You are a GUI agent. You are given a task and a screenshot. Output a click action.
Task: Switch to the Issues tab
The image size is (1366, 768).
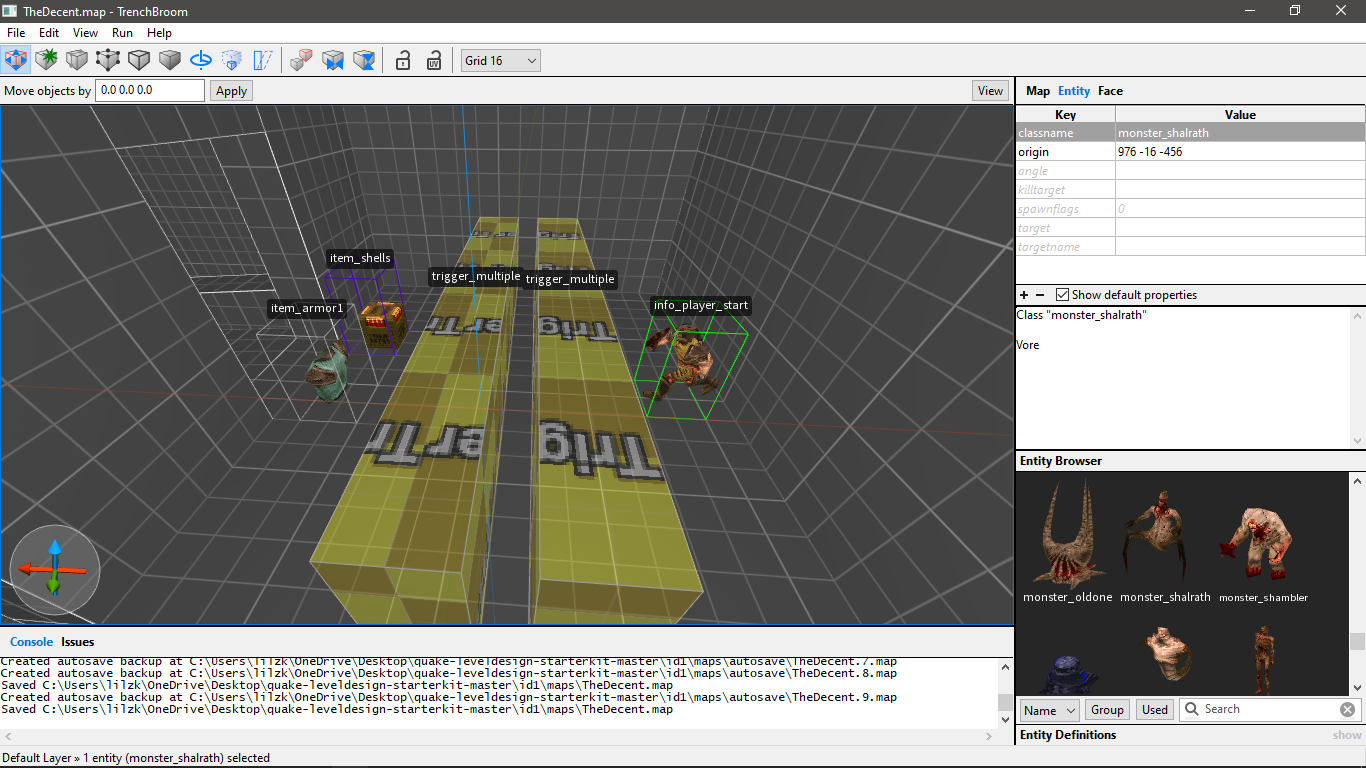coord(77,642)
